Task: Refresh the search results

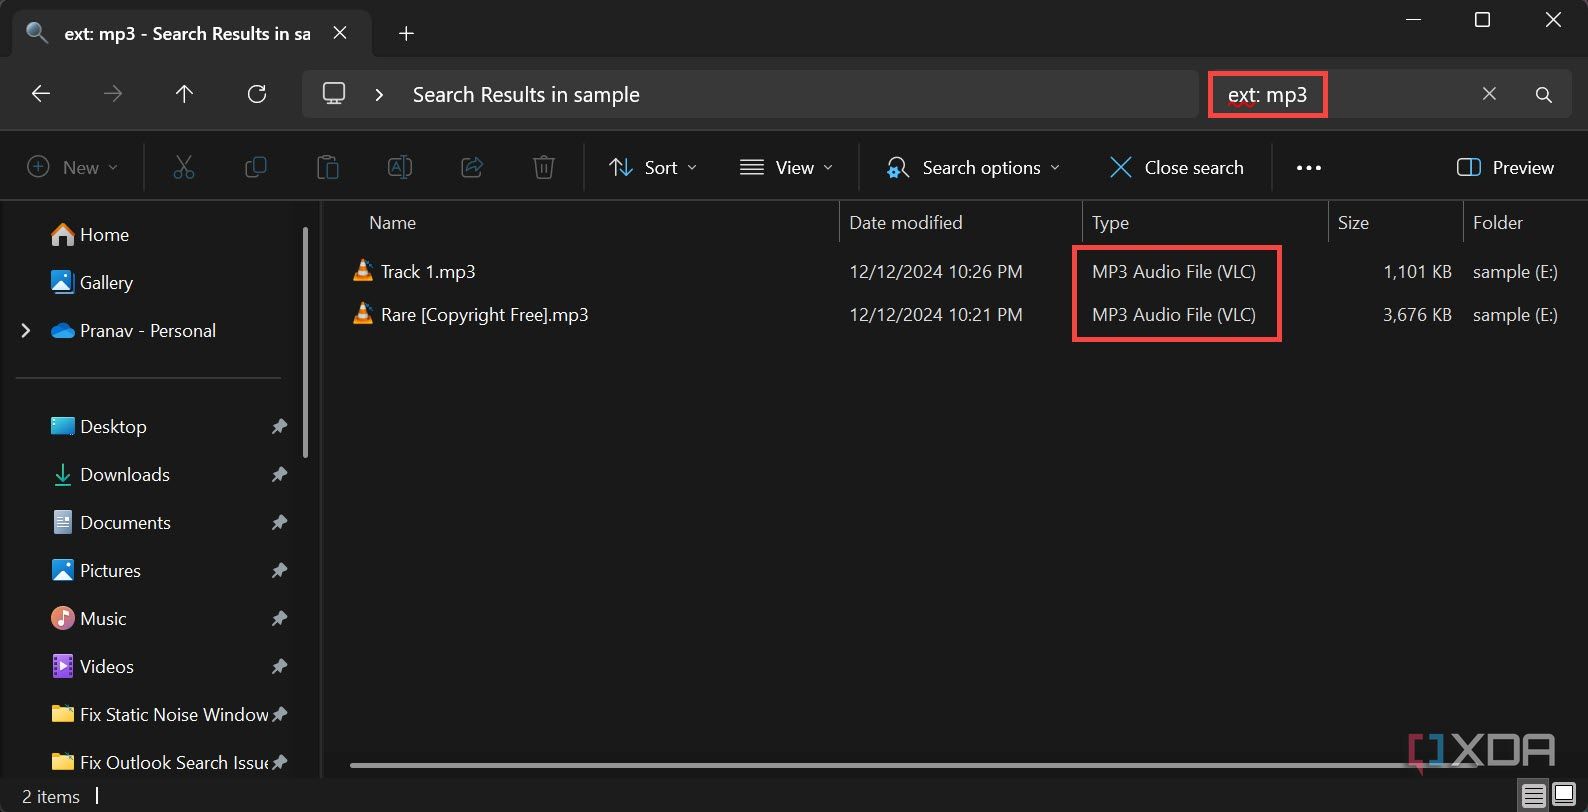Action: (257, 94)
